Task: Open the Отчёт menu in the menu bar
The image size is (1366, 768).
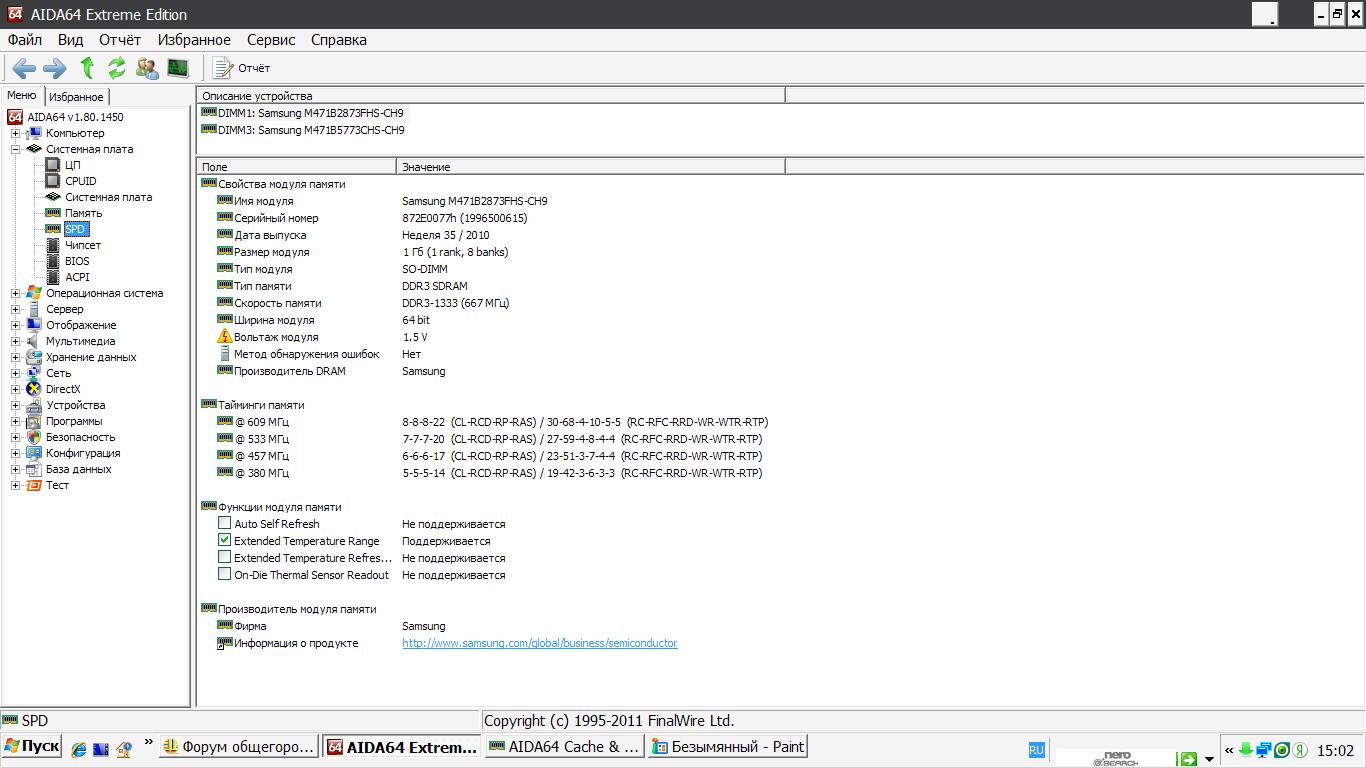Action: pyautogui.click(x=120, y=40)
